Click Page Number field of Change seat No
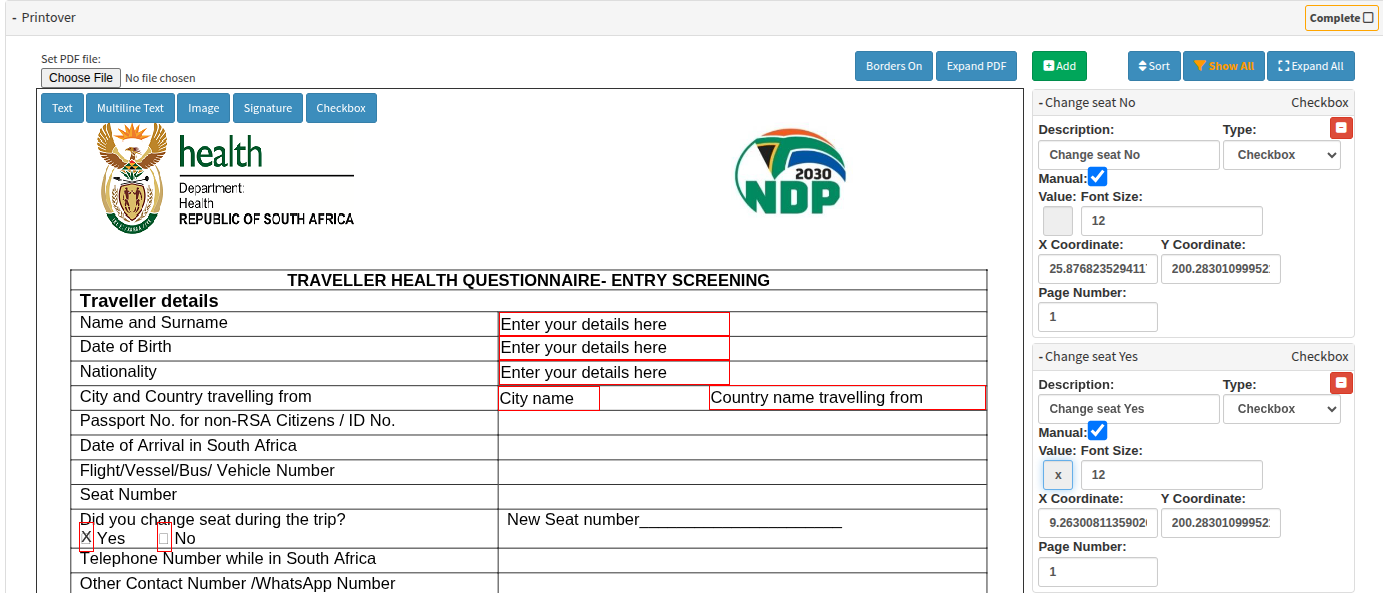This screenshot has height=593, width=1383. (x=1098, y=317)
